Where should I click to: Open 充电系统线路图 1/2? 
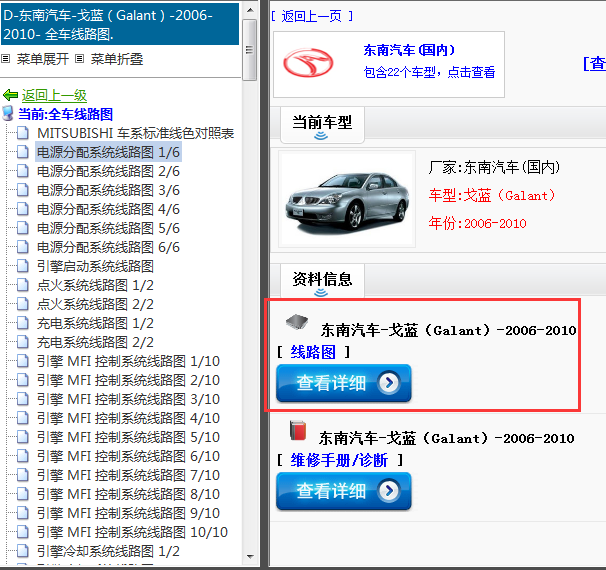click(x=95, y=323)
